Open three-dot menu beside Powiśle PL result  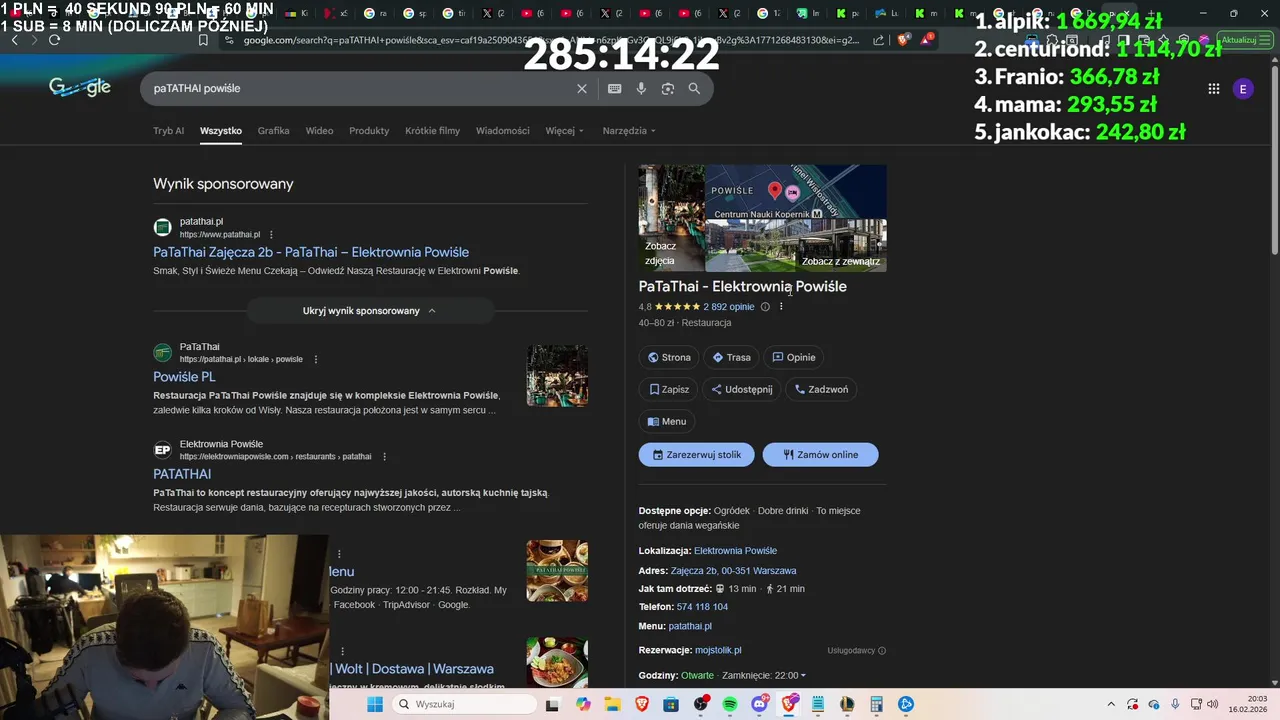point(316,359)
